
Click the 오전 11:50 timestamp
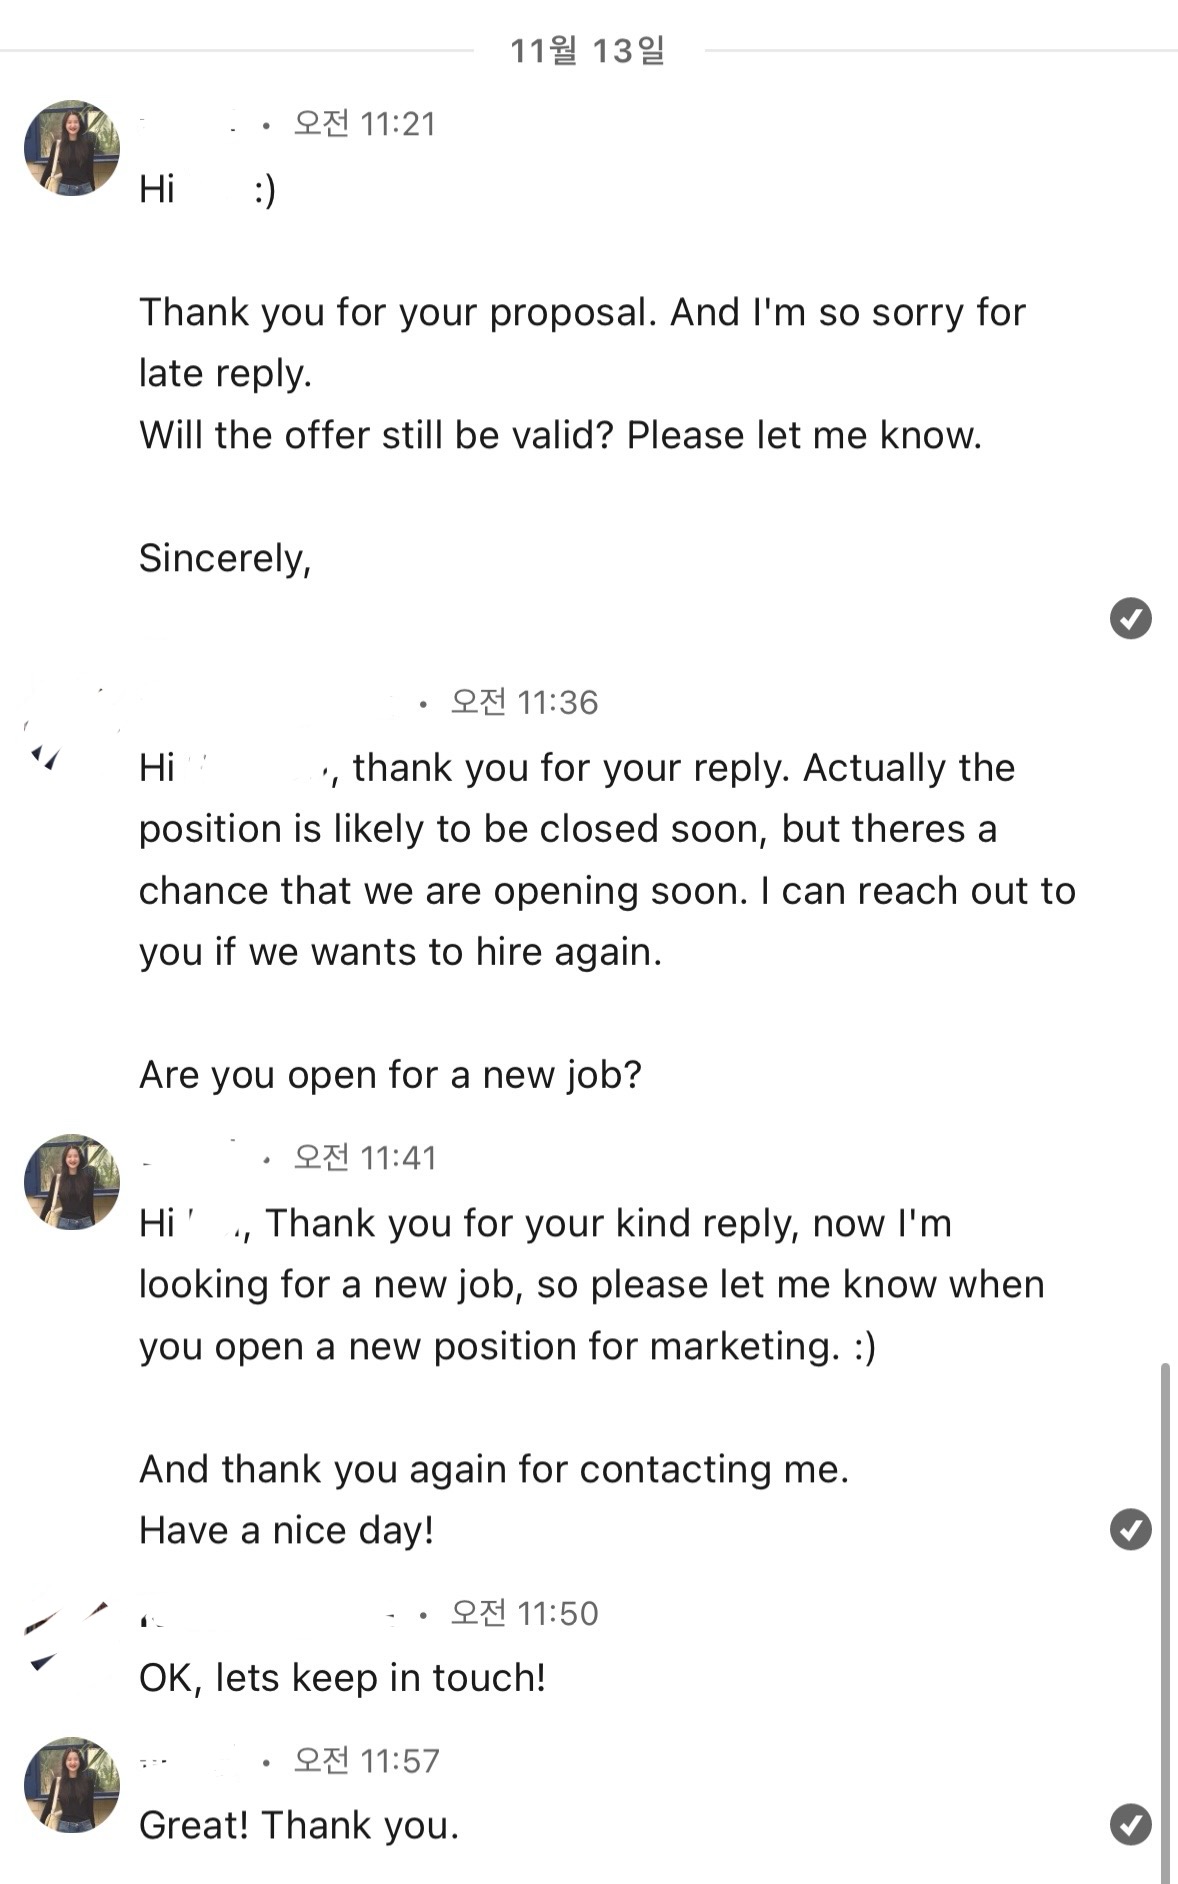coord(524,1613)
